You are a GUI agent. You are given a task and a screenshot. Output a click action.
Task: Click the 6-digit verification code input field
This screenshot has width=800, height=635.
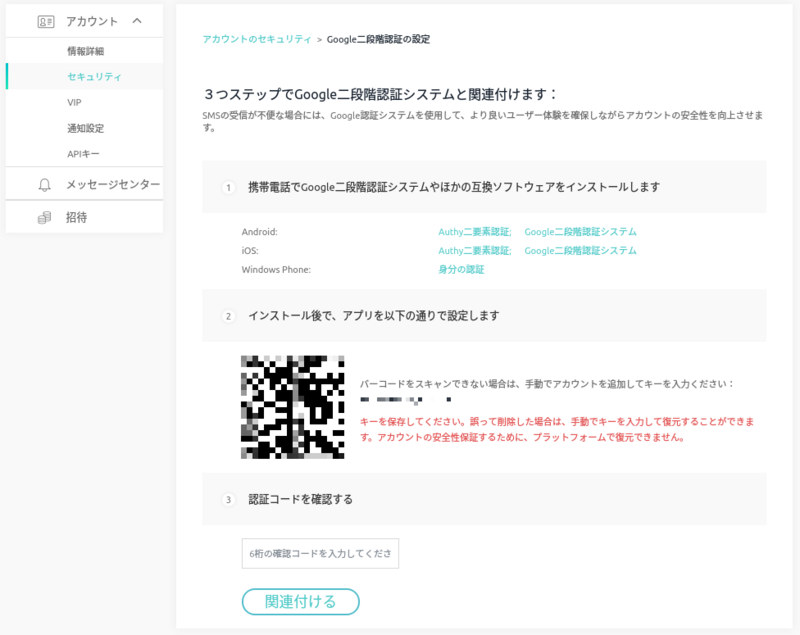point(318,553)
